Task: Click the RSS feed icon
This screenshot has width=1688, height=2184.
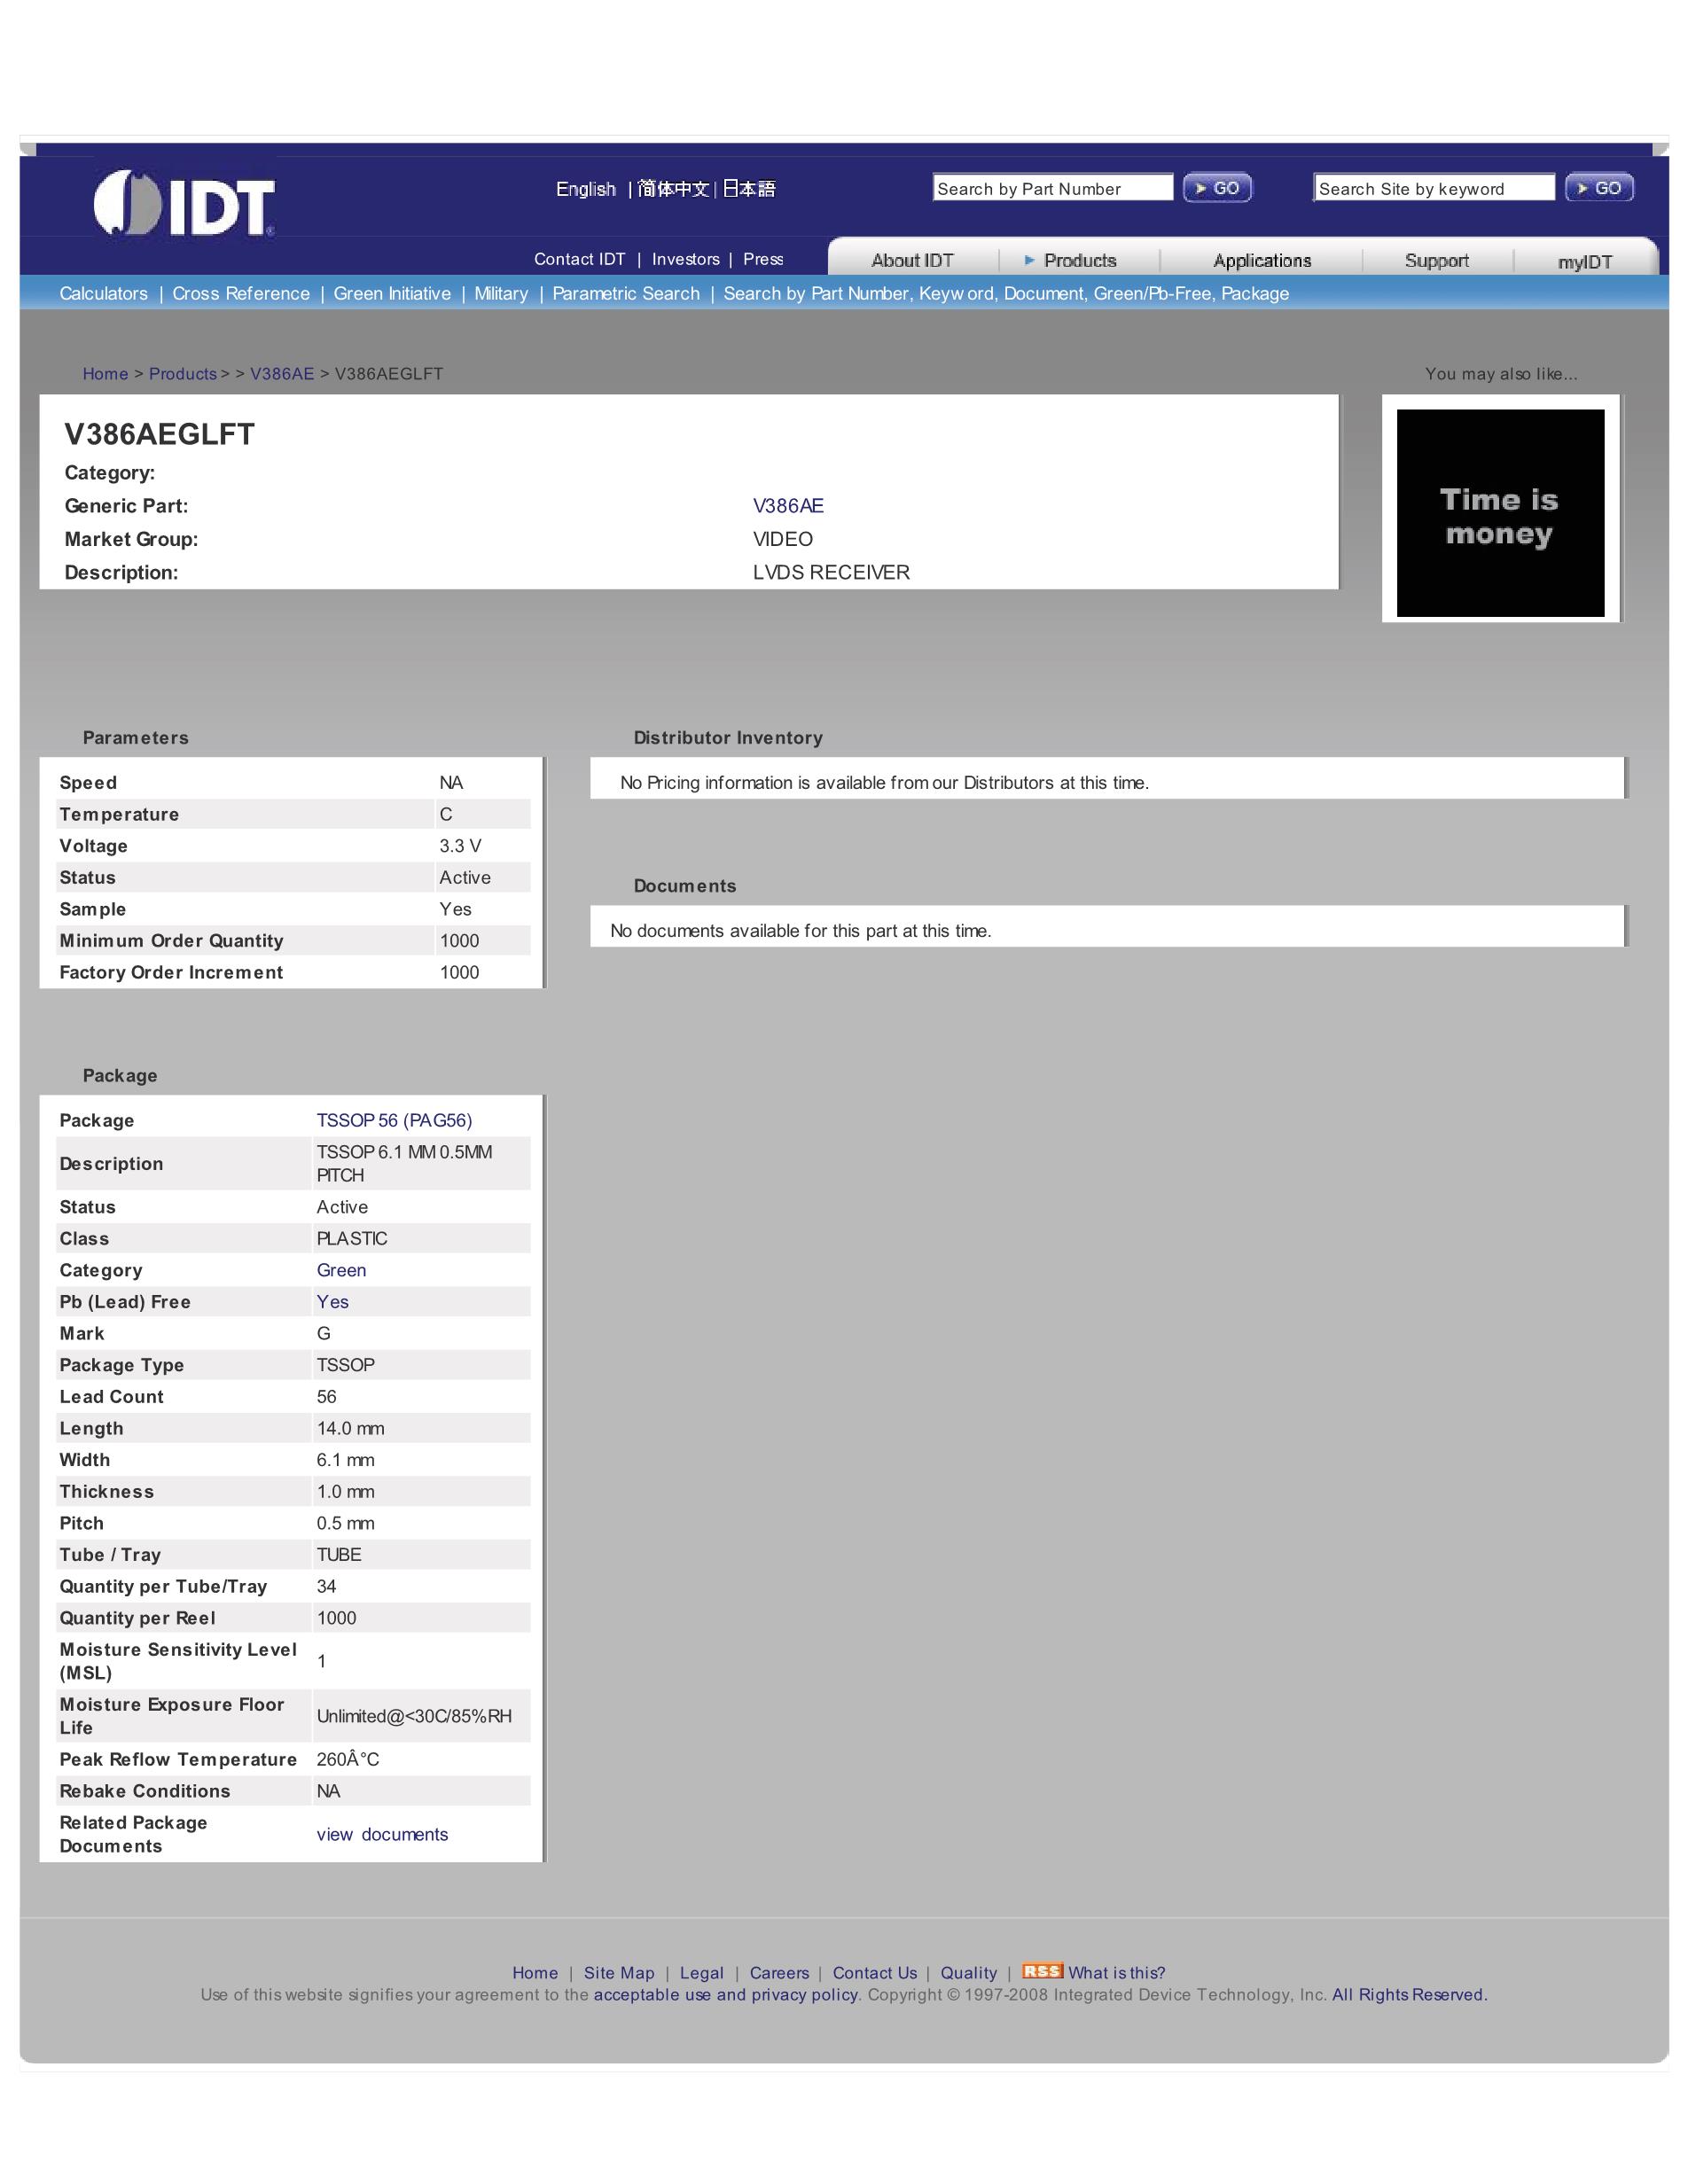Action: (1041, 1971)
